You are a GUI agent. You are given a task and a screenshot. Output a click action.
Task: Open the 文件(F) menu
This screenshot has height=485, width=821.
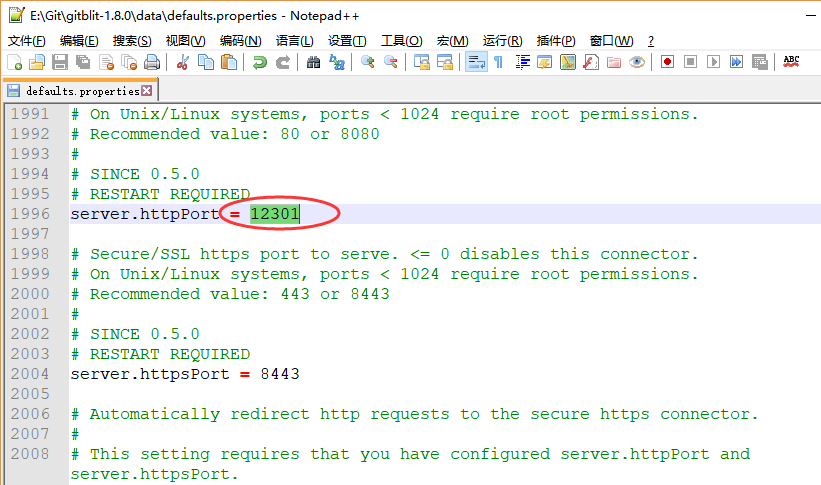(x=26, y=41)
